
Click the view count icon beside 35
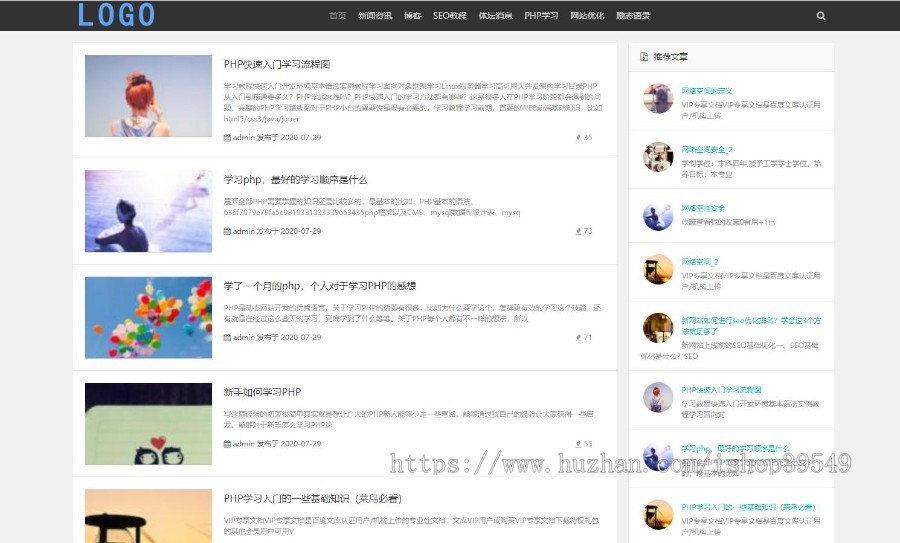(578, 137)
